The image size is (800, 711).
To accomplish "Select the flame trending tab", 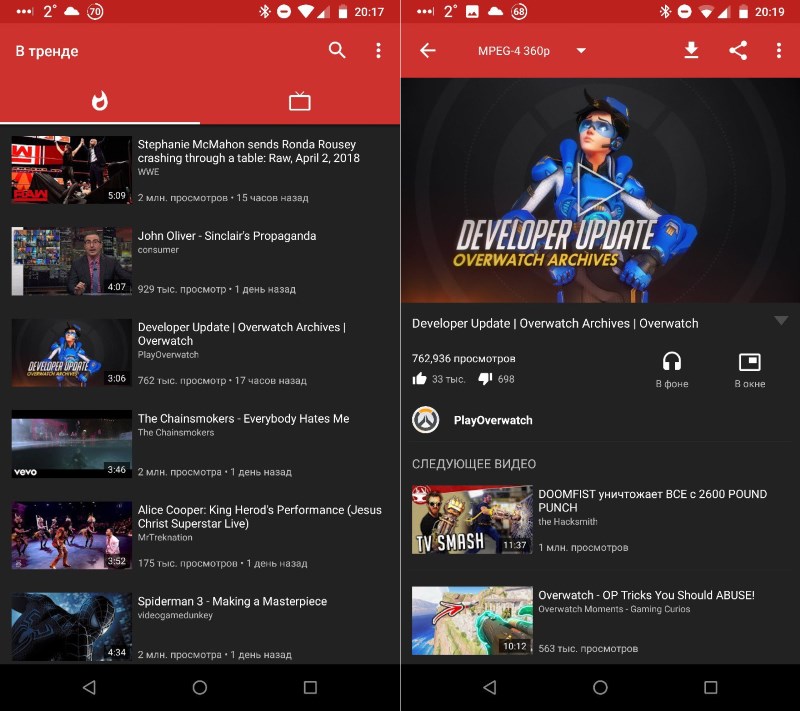I will pos(100,100).
